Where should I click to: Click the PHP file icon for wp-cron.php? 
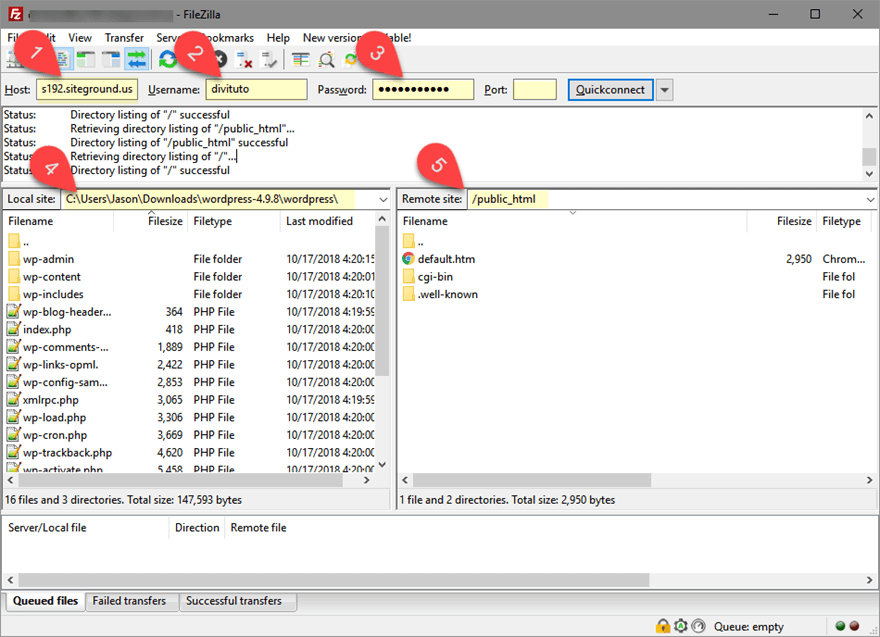(x=13, y=434)
